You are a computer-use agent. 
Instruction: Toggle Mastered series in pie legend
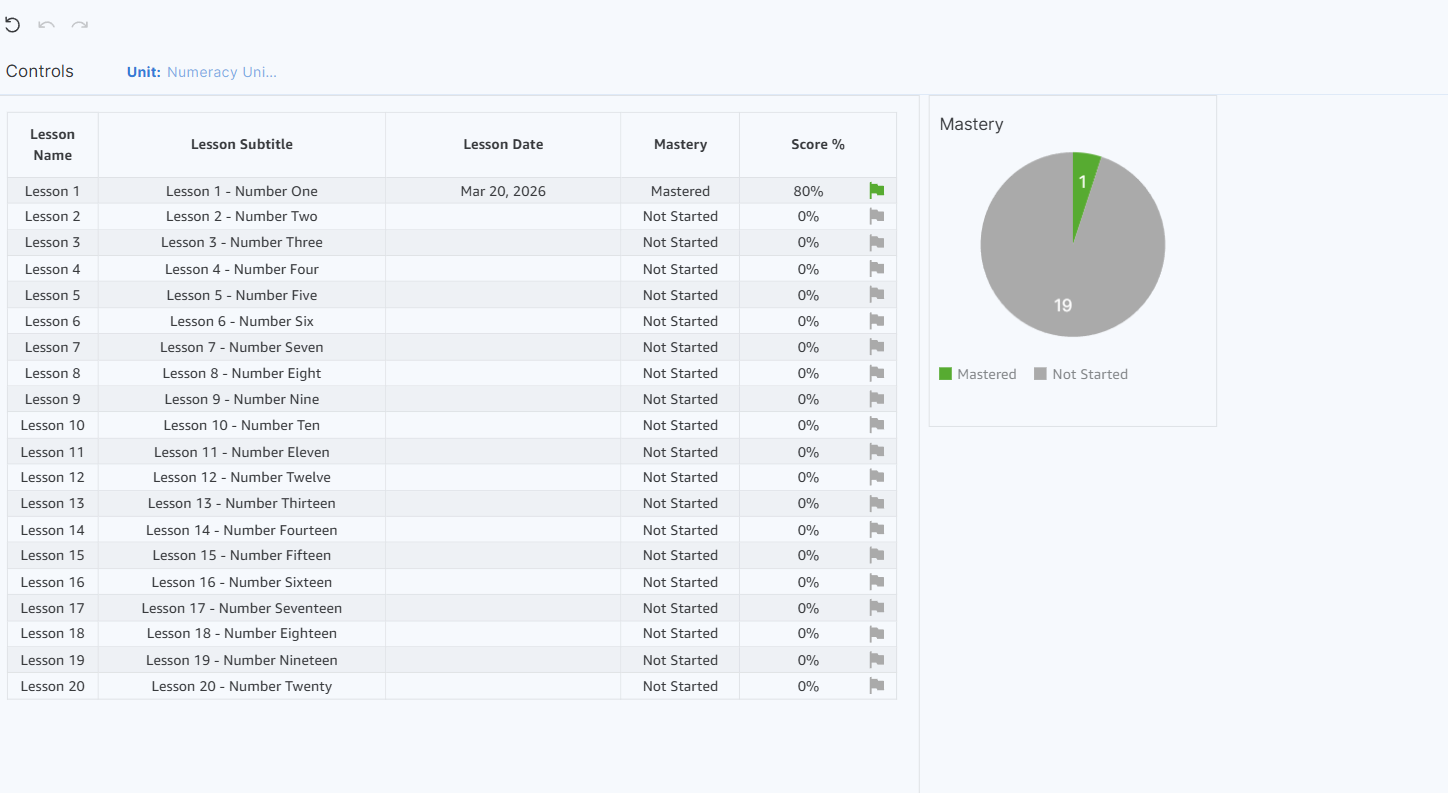[x=977, y=374]
